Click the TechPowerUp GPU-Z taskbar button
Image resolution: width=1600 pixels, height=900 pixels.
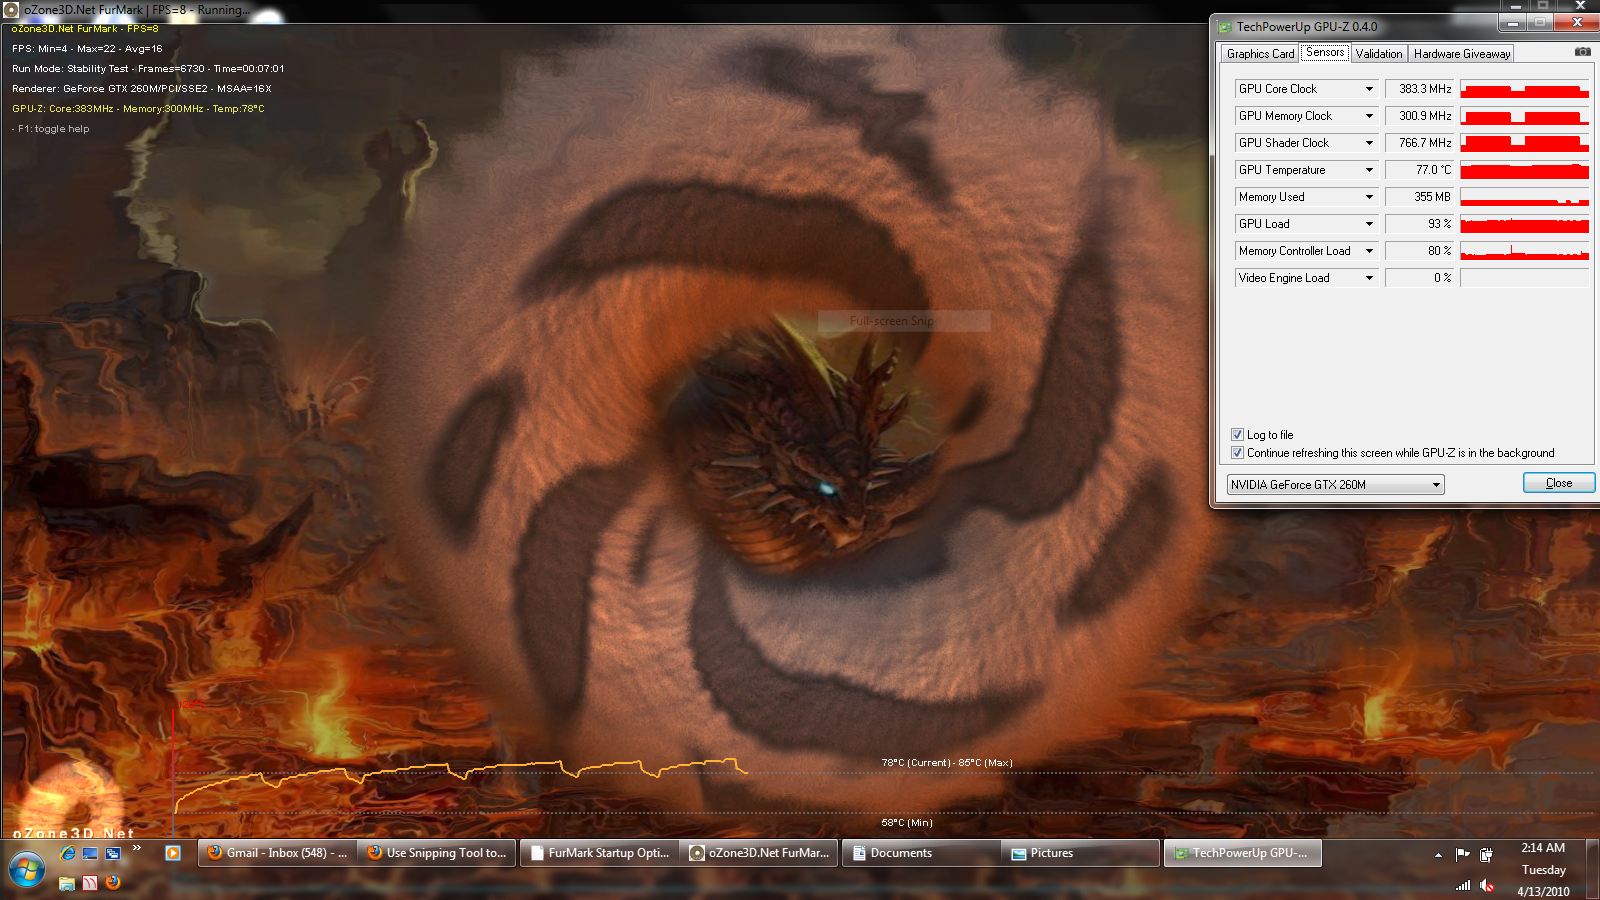(1241, 853)
